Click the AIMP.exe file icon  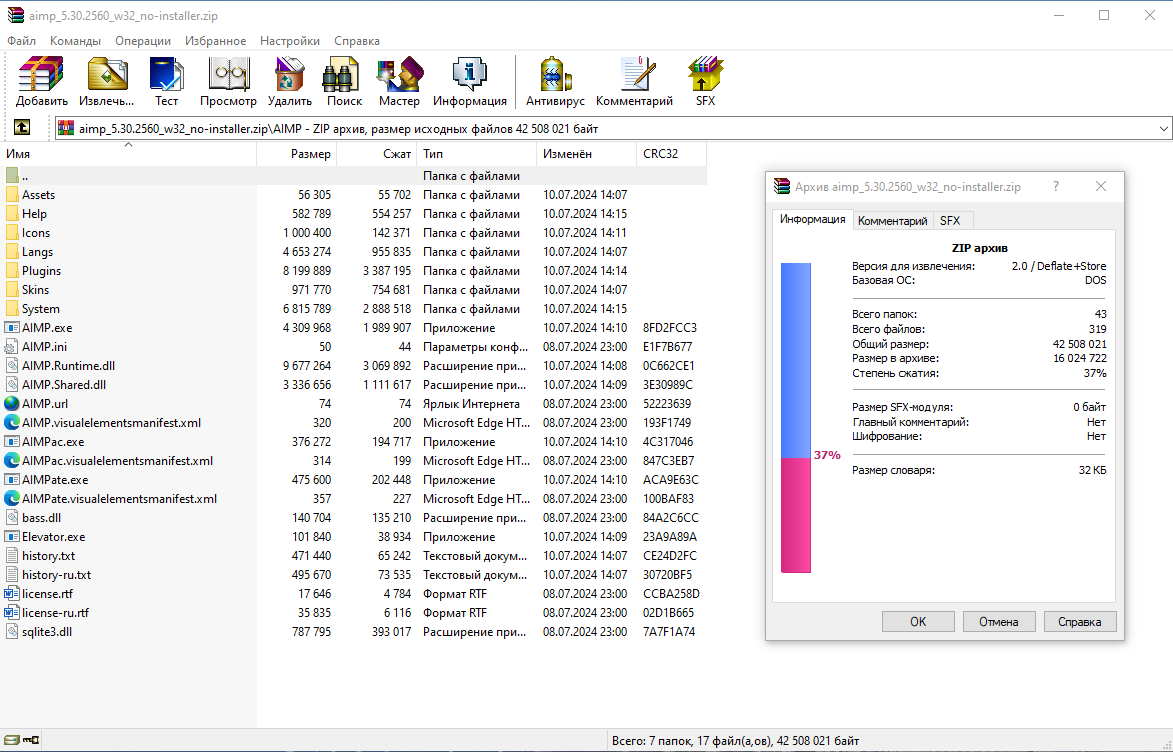[x=12, y=328]
